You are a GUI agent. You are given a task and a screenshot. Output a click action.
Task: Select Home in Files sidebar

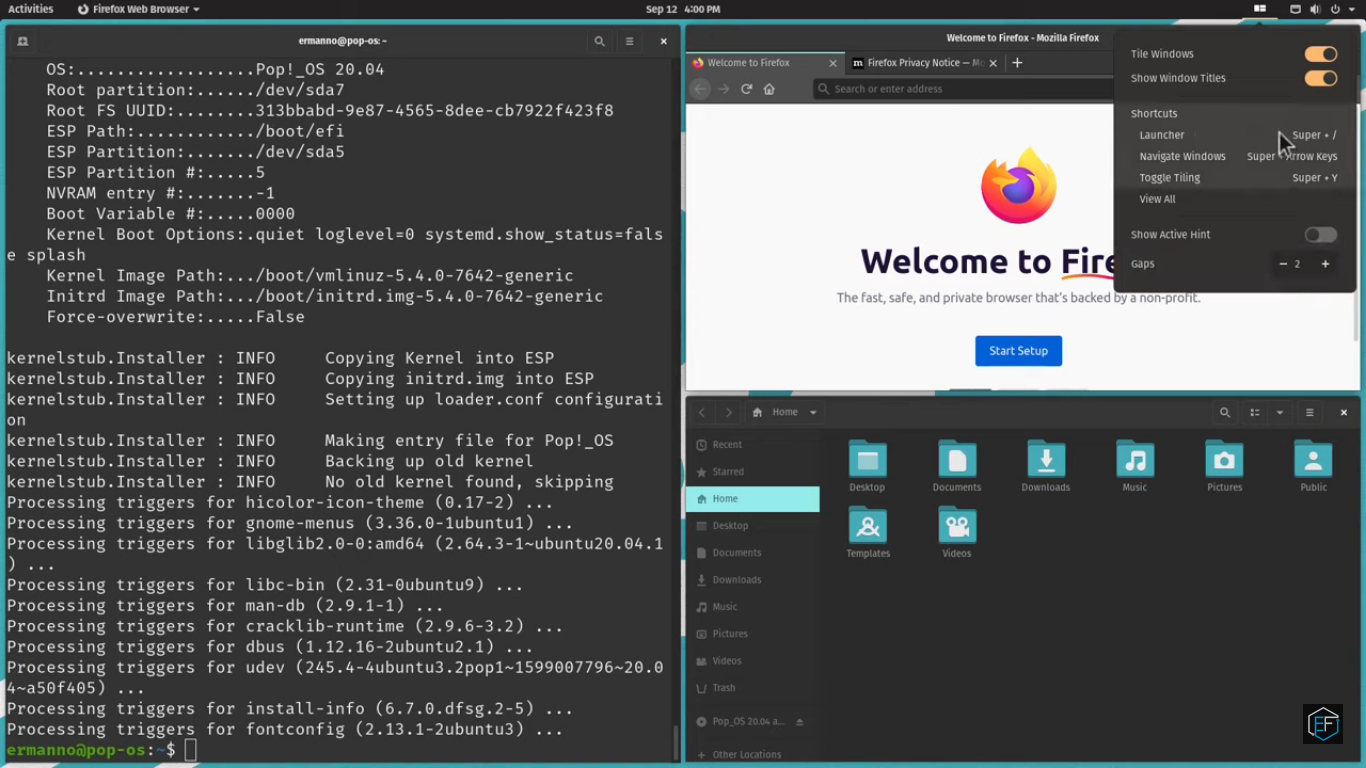752,498
